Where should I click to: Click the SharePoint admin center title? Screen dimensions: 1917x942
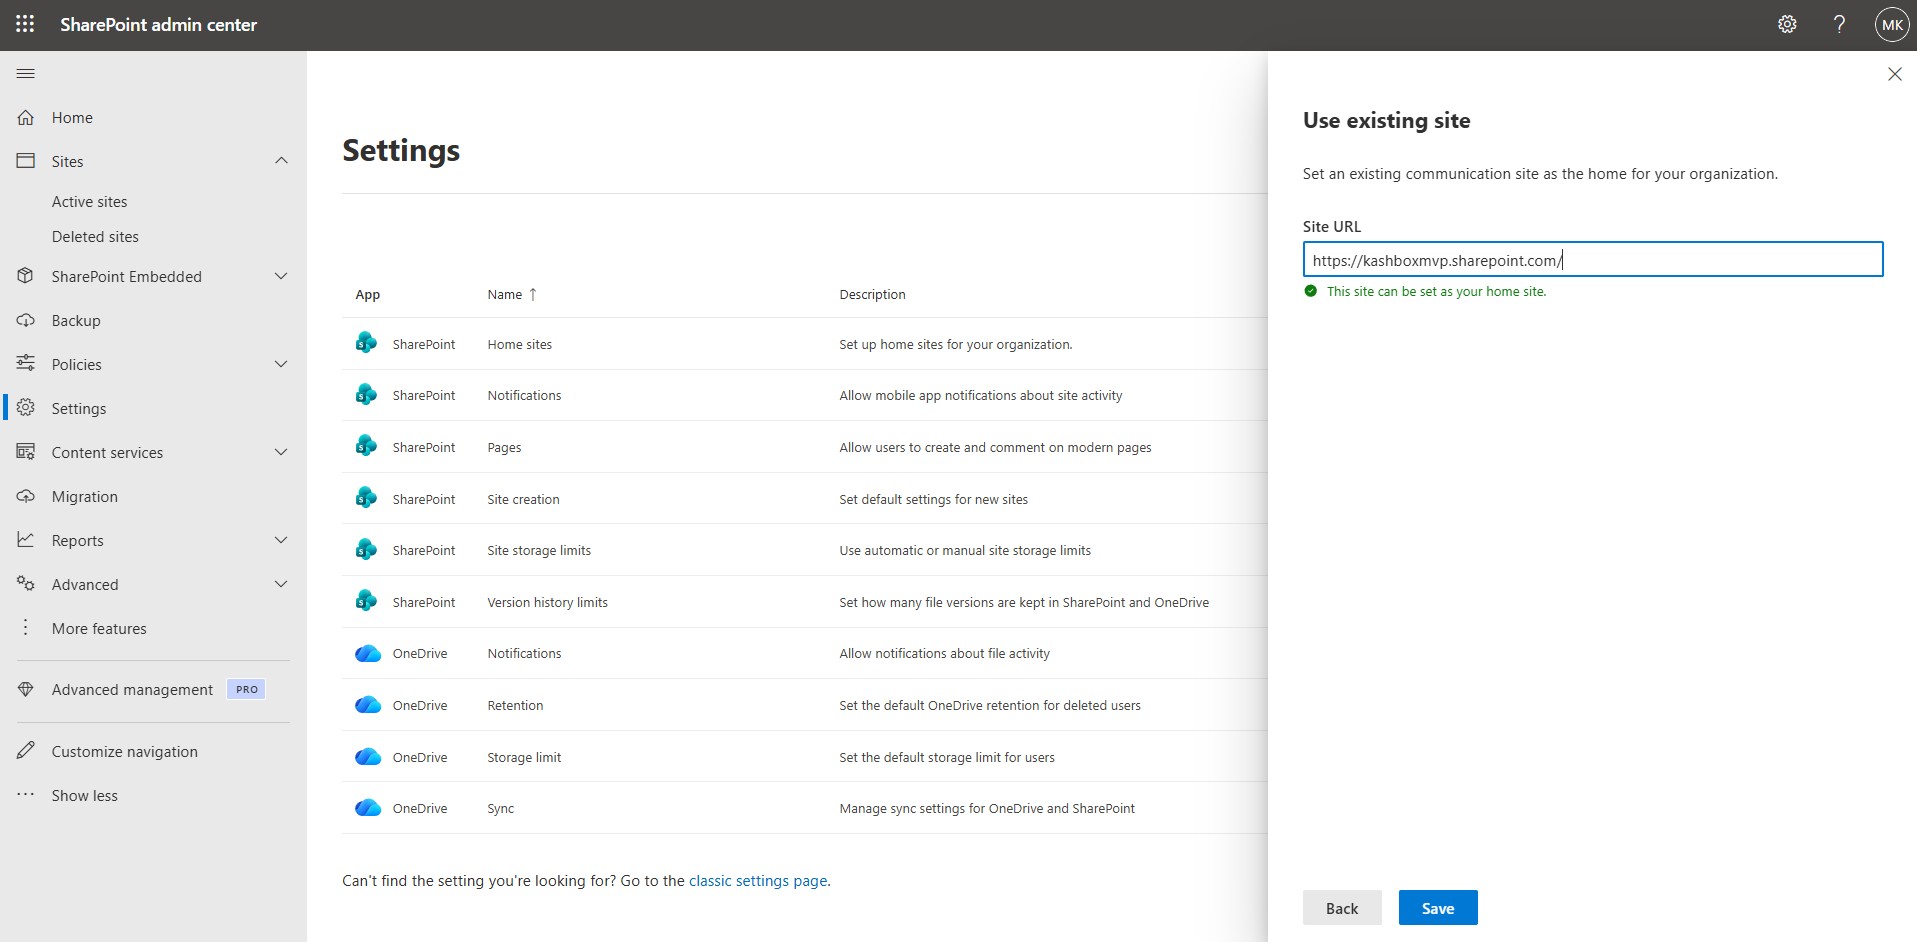point(158,24)
